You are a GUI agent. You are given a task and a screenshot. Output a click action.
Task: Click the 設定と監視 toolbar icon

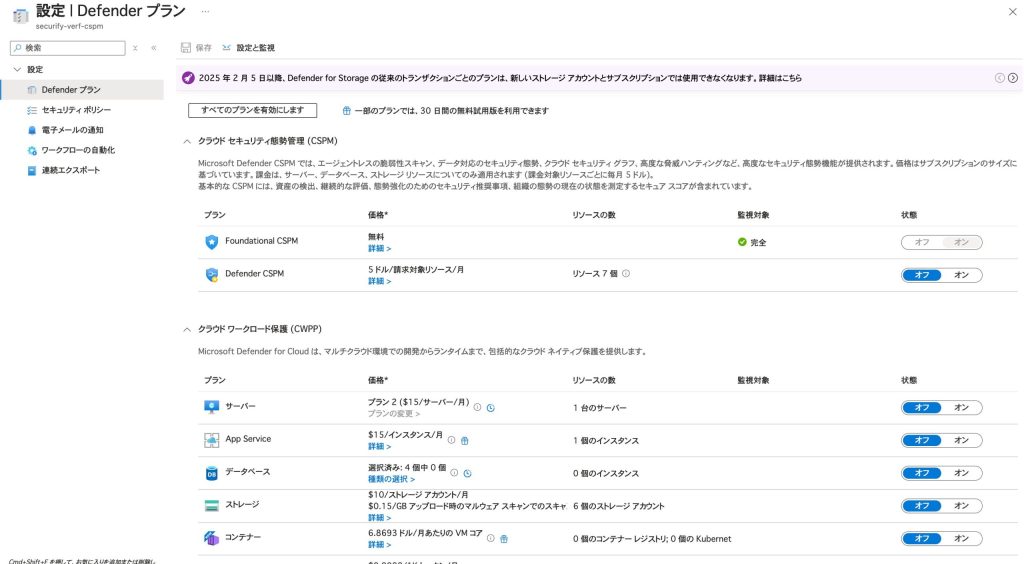227,48
